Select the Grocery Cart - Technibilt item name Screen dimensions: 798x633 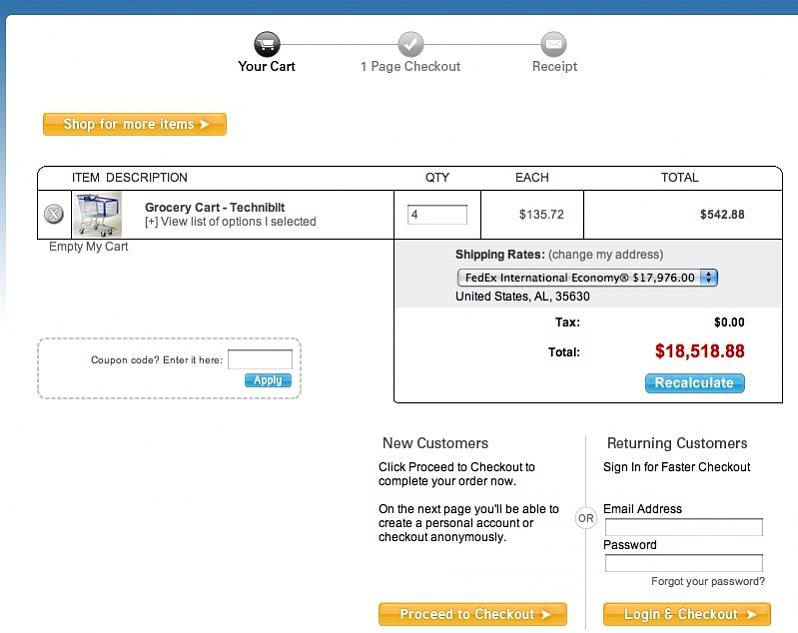215,208
